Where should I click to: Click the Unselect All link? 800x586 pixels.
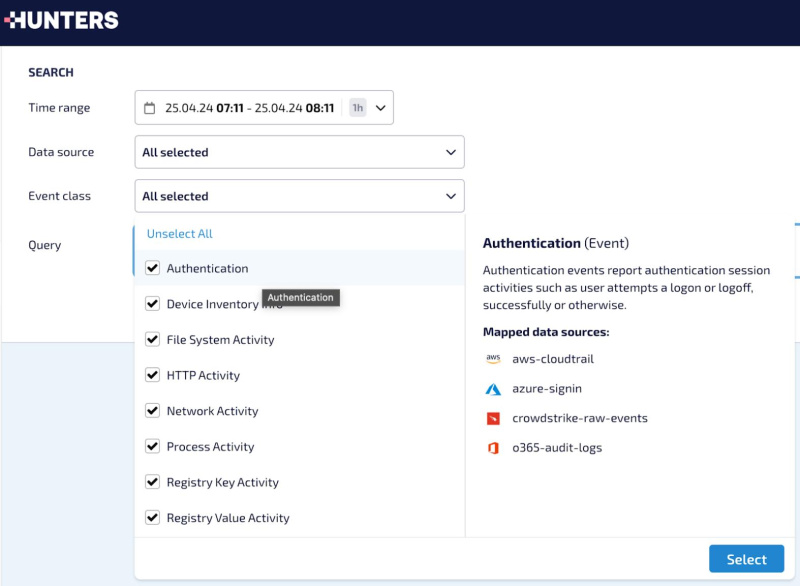180,234
